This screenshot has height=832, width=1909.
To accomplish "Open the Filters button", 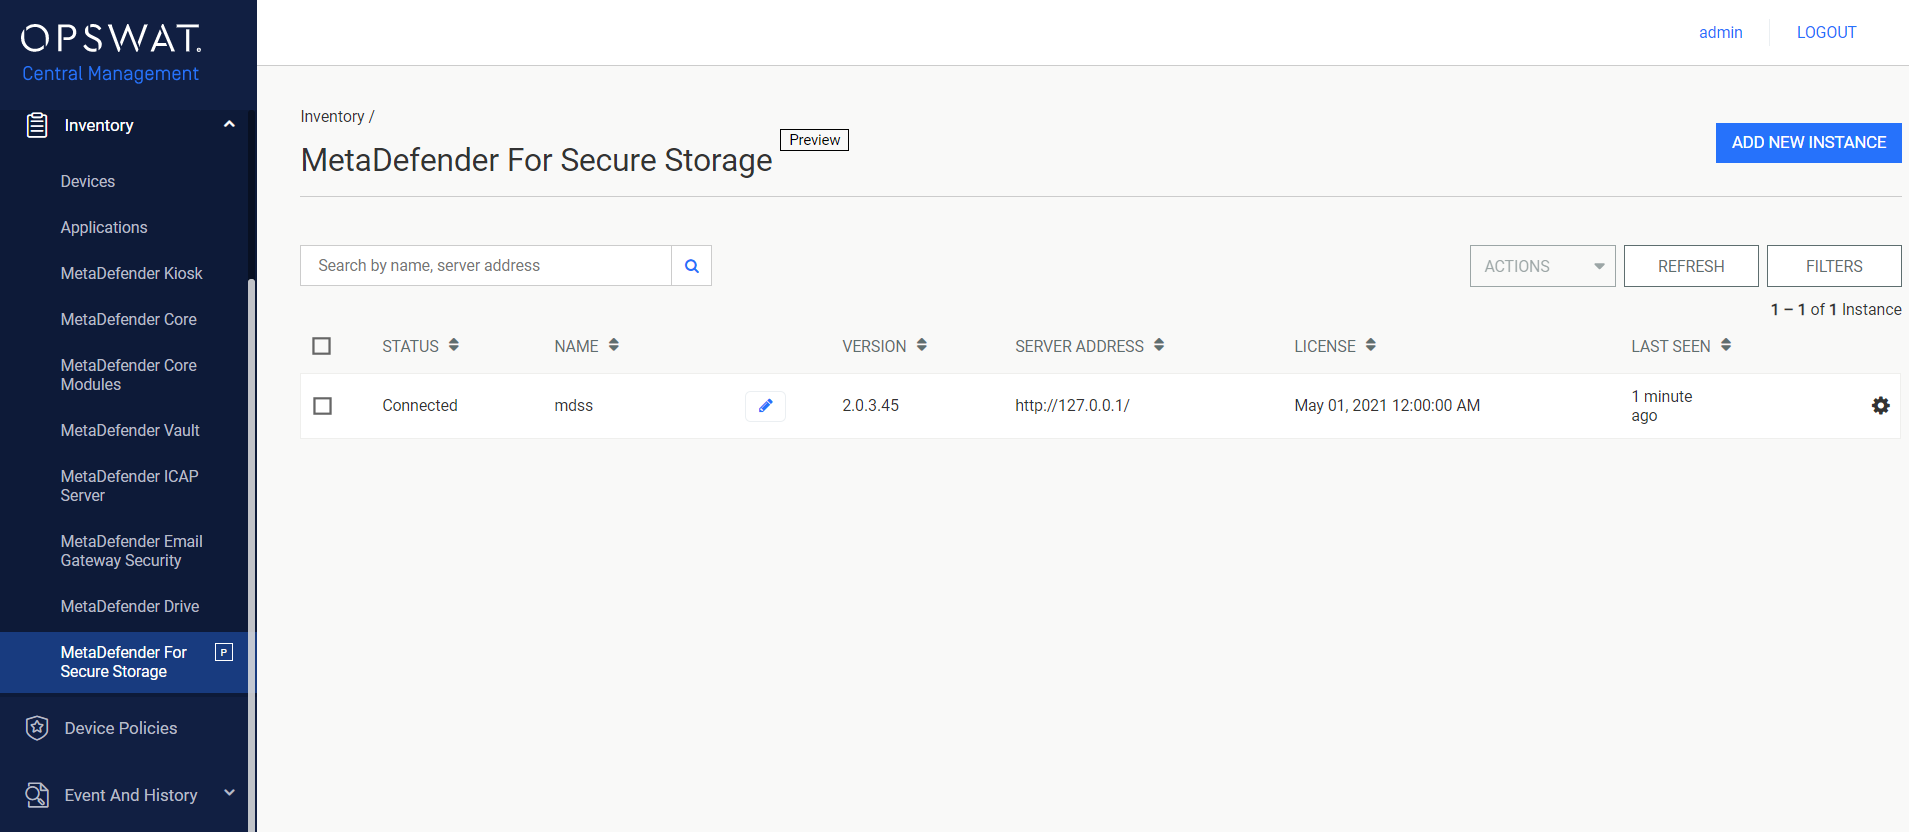I will click(x=1834, y=266).
